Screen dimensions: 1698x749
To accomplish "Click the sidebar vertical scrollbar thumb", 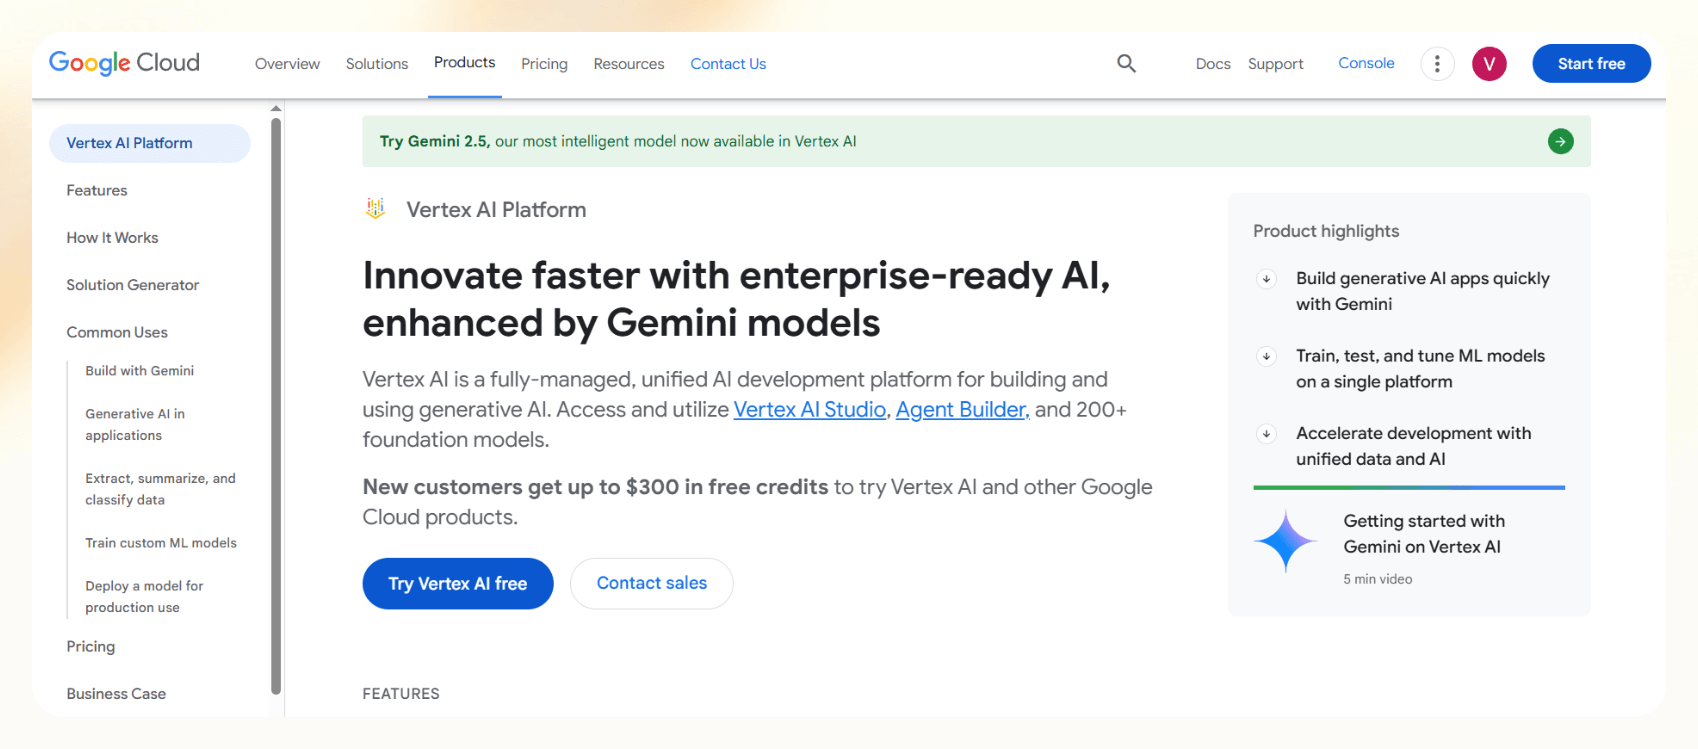I will point(276,405).
